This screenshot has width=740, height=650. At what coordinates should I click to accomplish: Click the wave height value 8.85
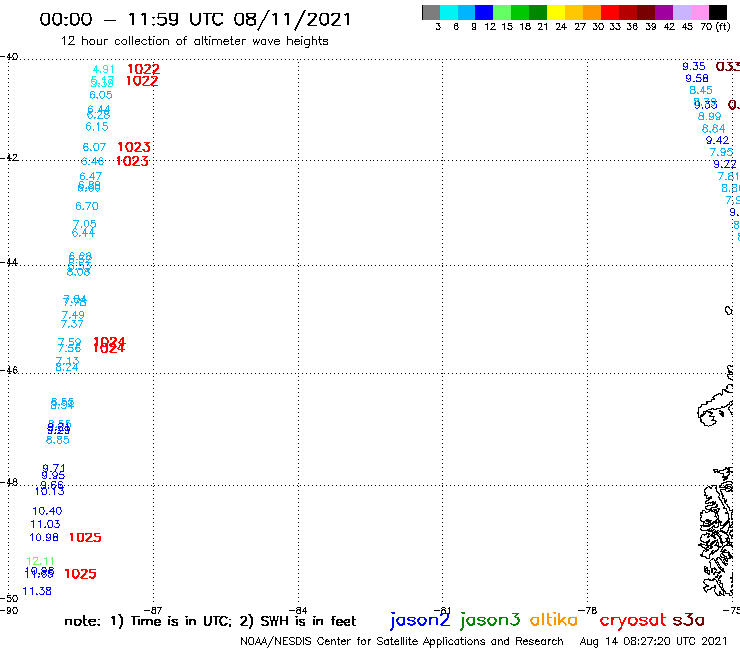pyautogui.click(x=58, y=440)
